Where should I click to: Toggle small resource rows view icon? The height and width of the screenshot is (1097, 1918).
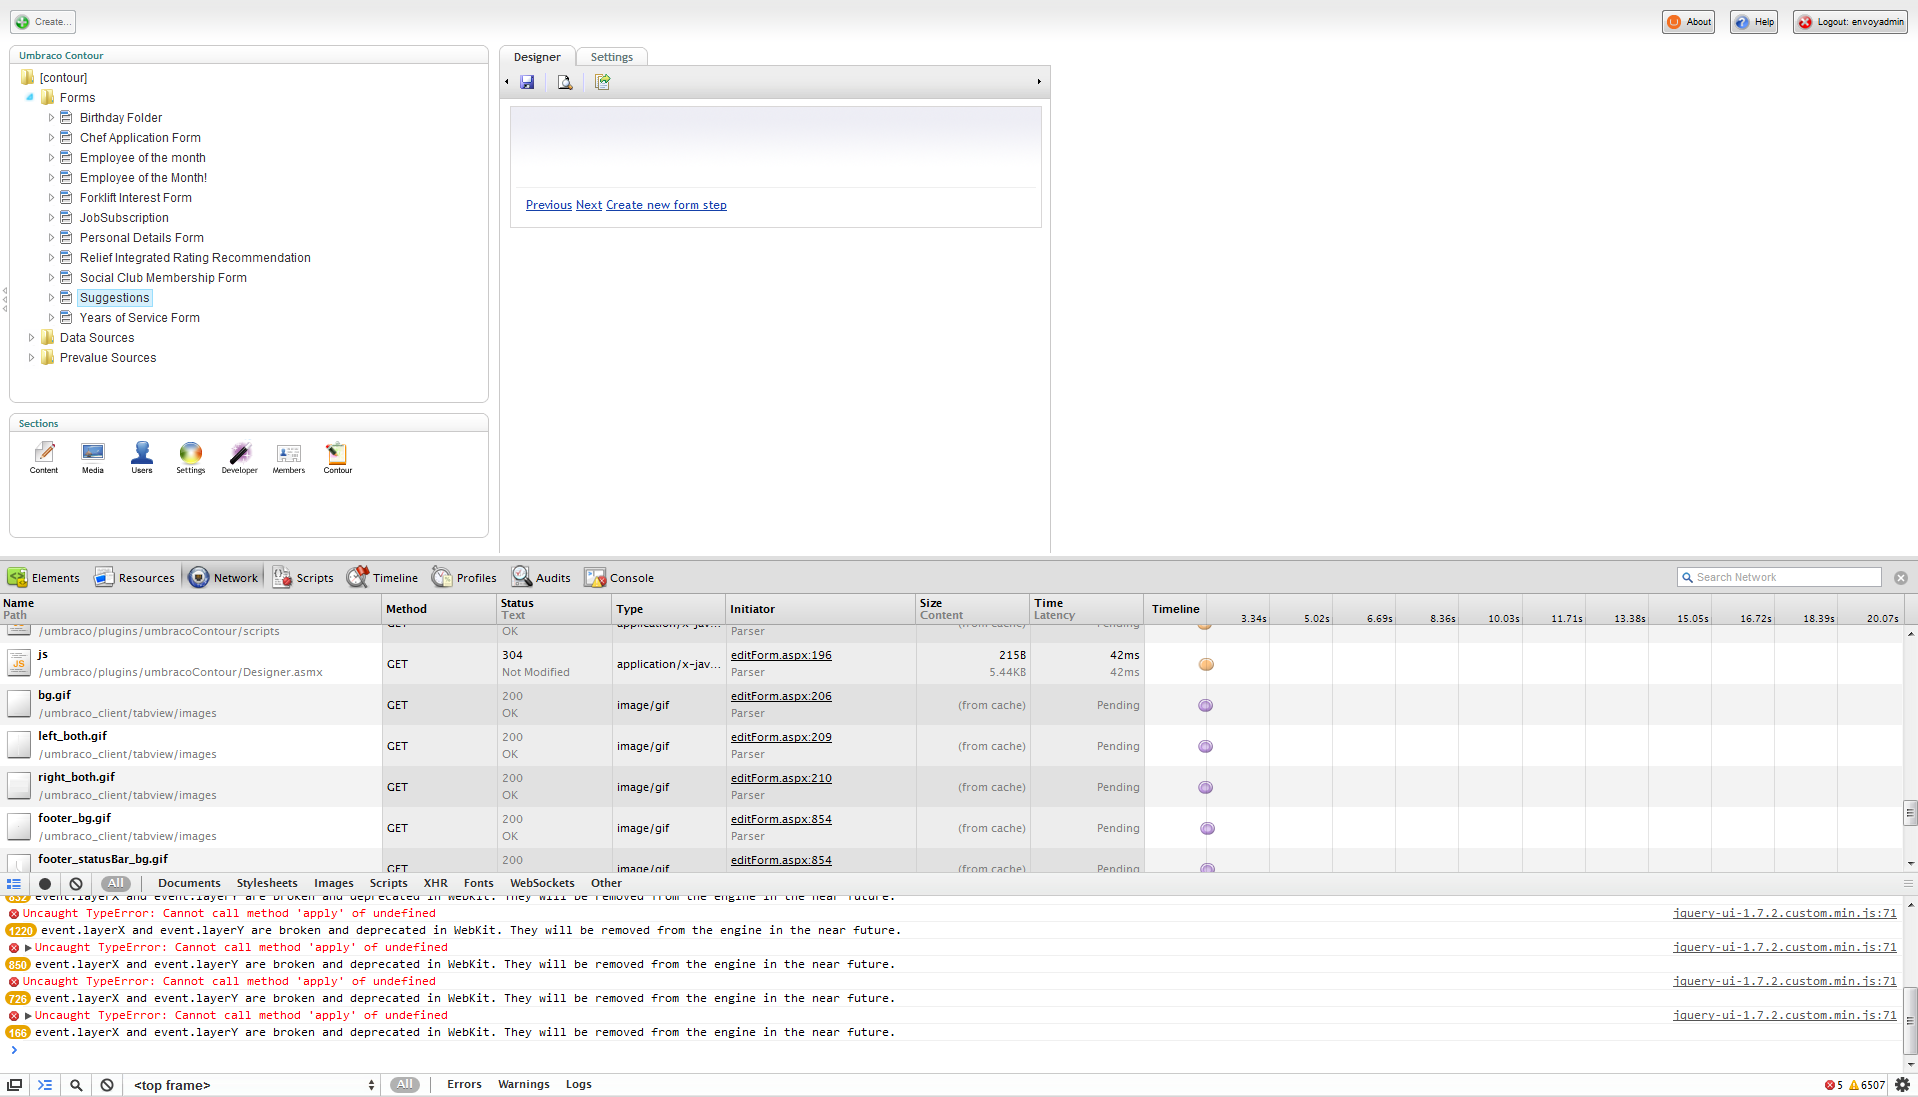[x=14, y=884]
